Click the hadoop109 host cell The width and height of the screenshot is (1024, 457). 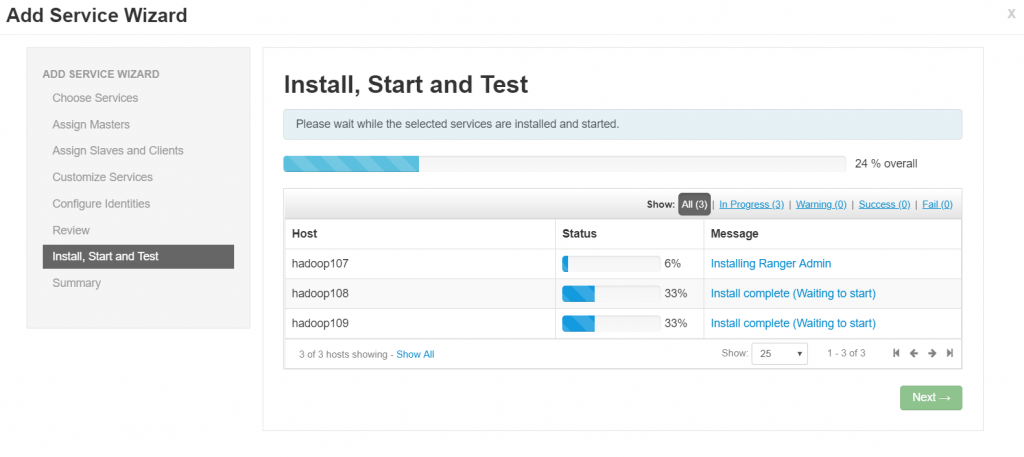pos(419,323)
